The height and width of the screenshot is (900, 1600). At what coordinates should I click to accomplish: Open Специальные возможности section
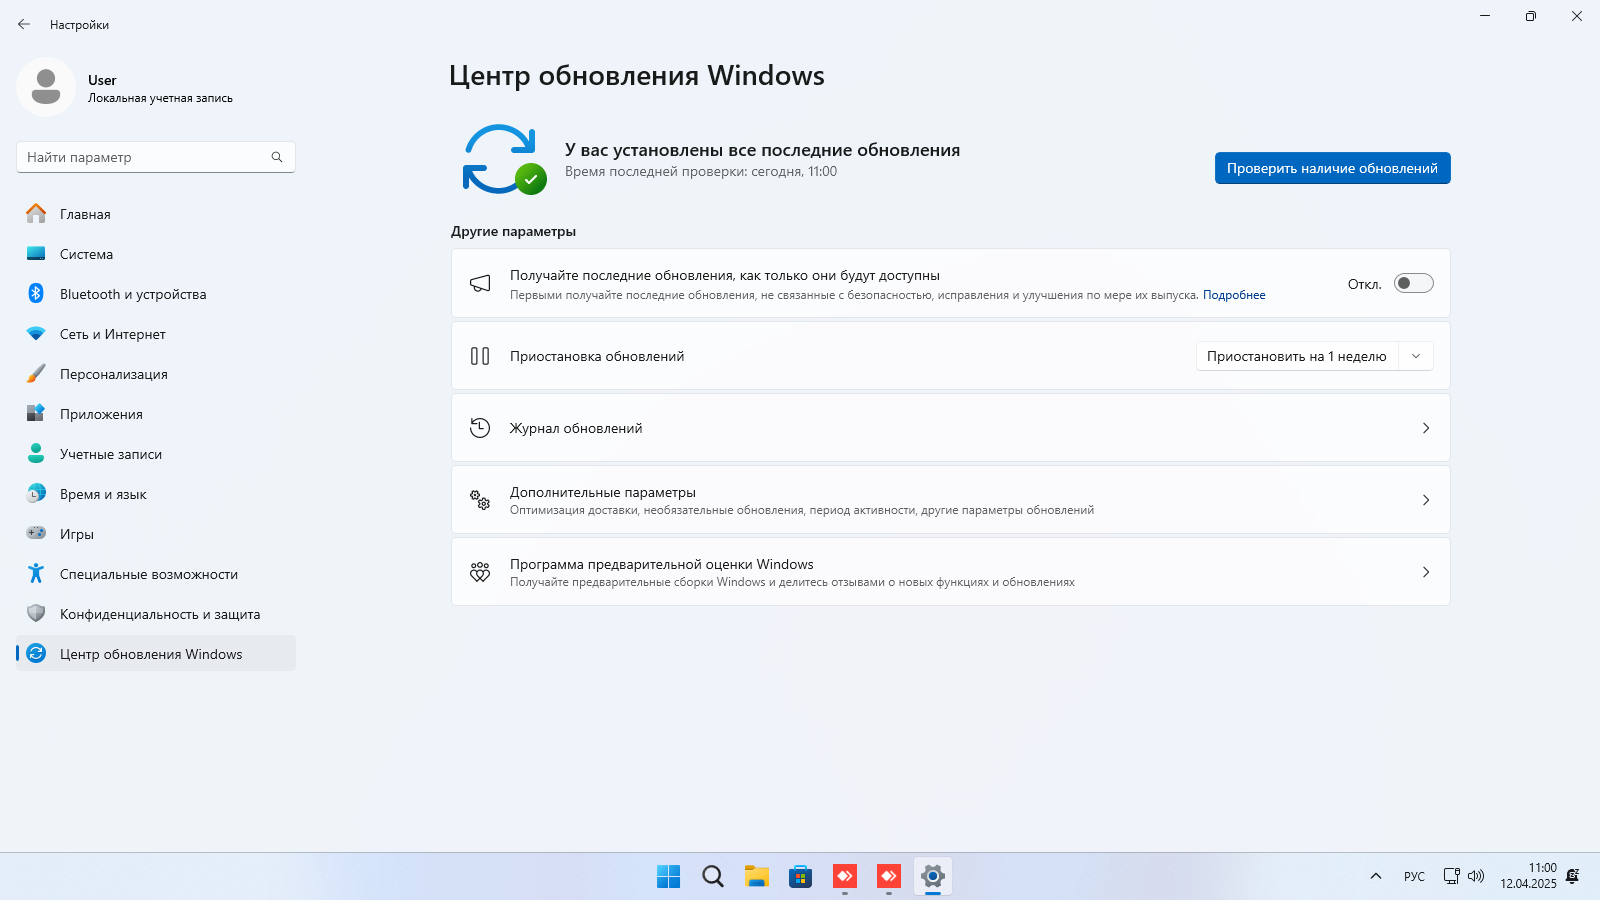click(x=156, y=574)
